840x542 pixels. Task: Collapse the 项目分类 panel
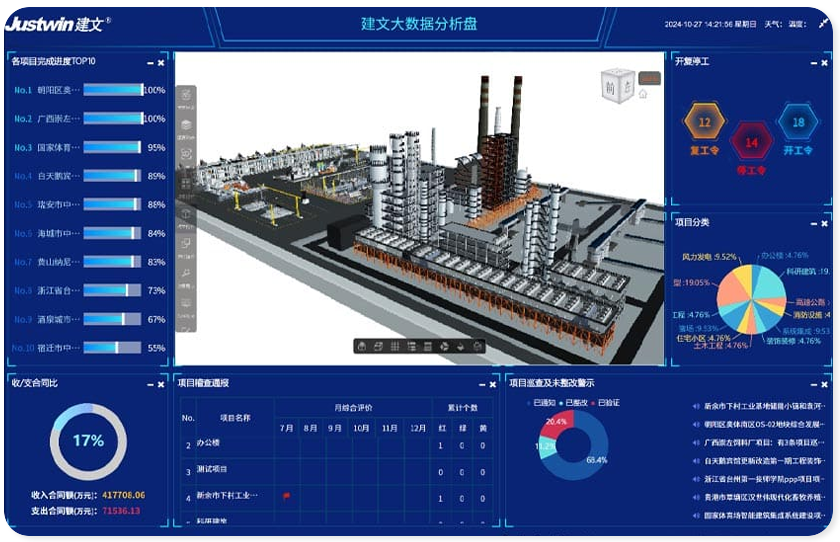point(812,223)
